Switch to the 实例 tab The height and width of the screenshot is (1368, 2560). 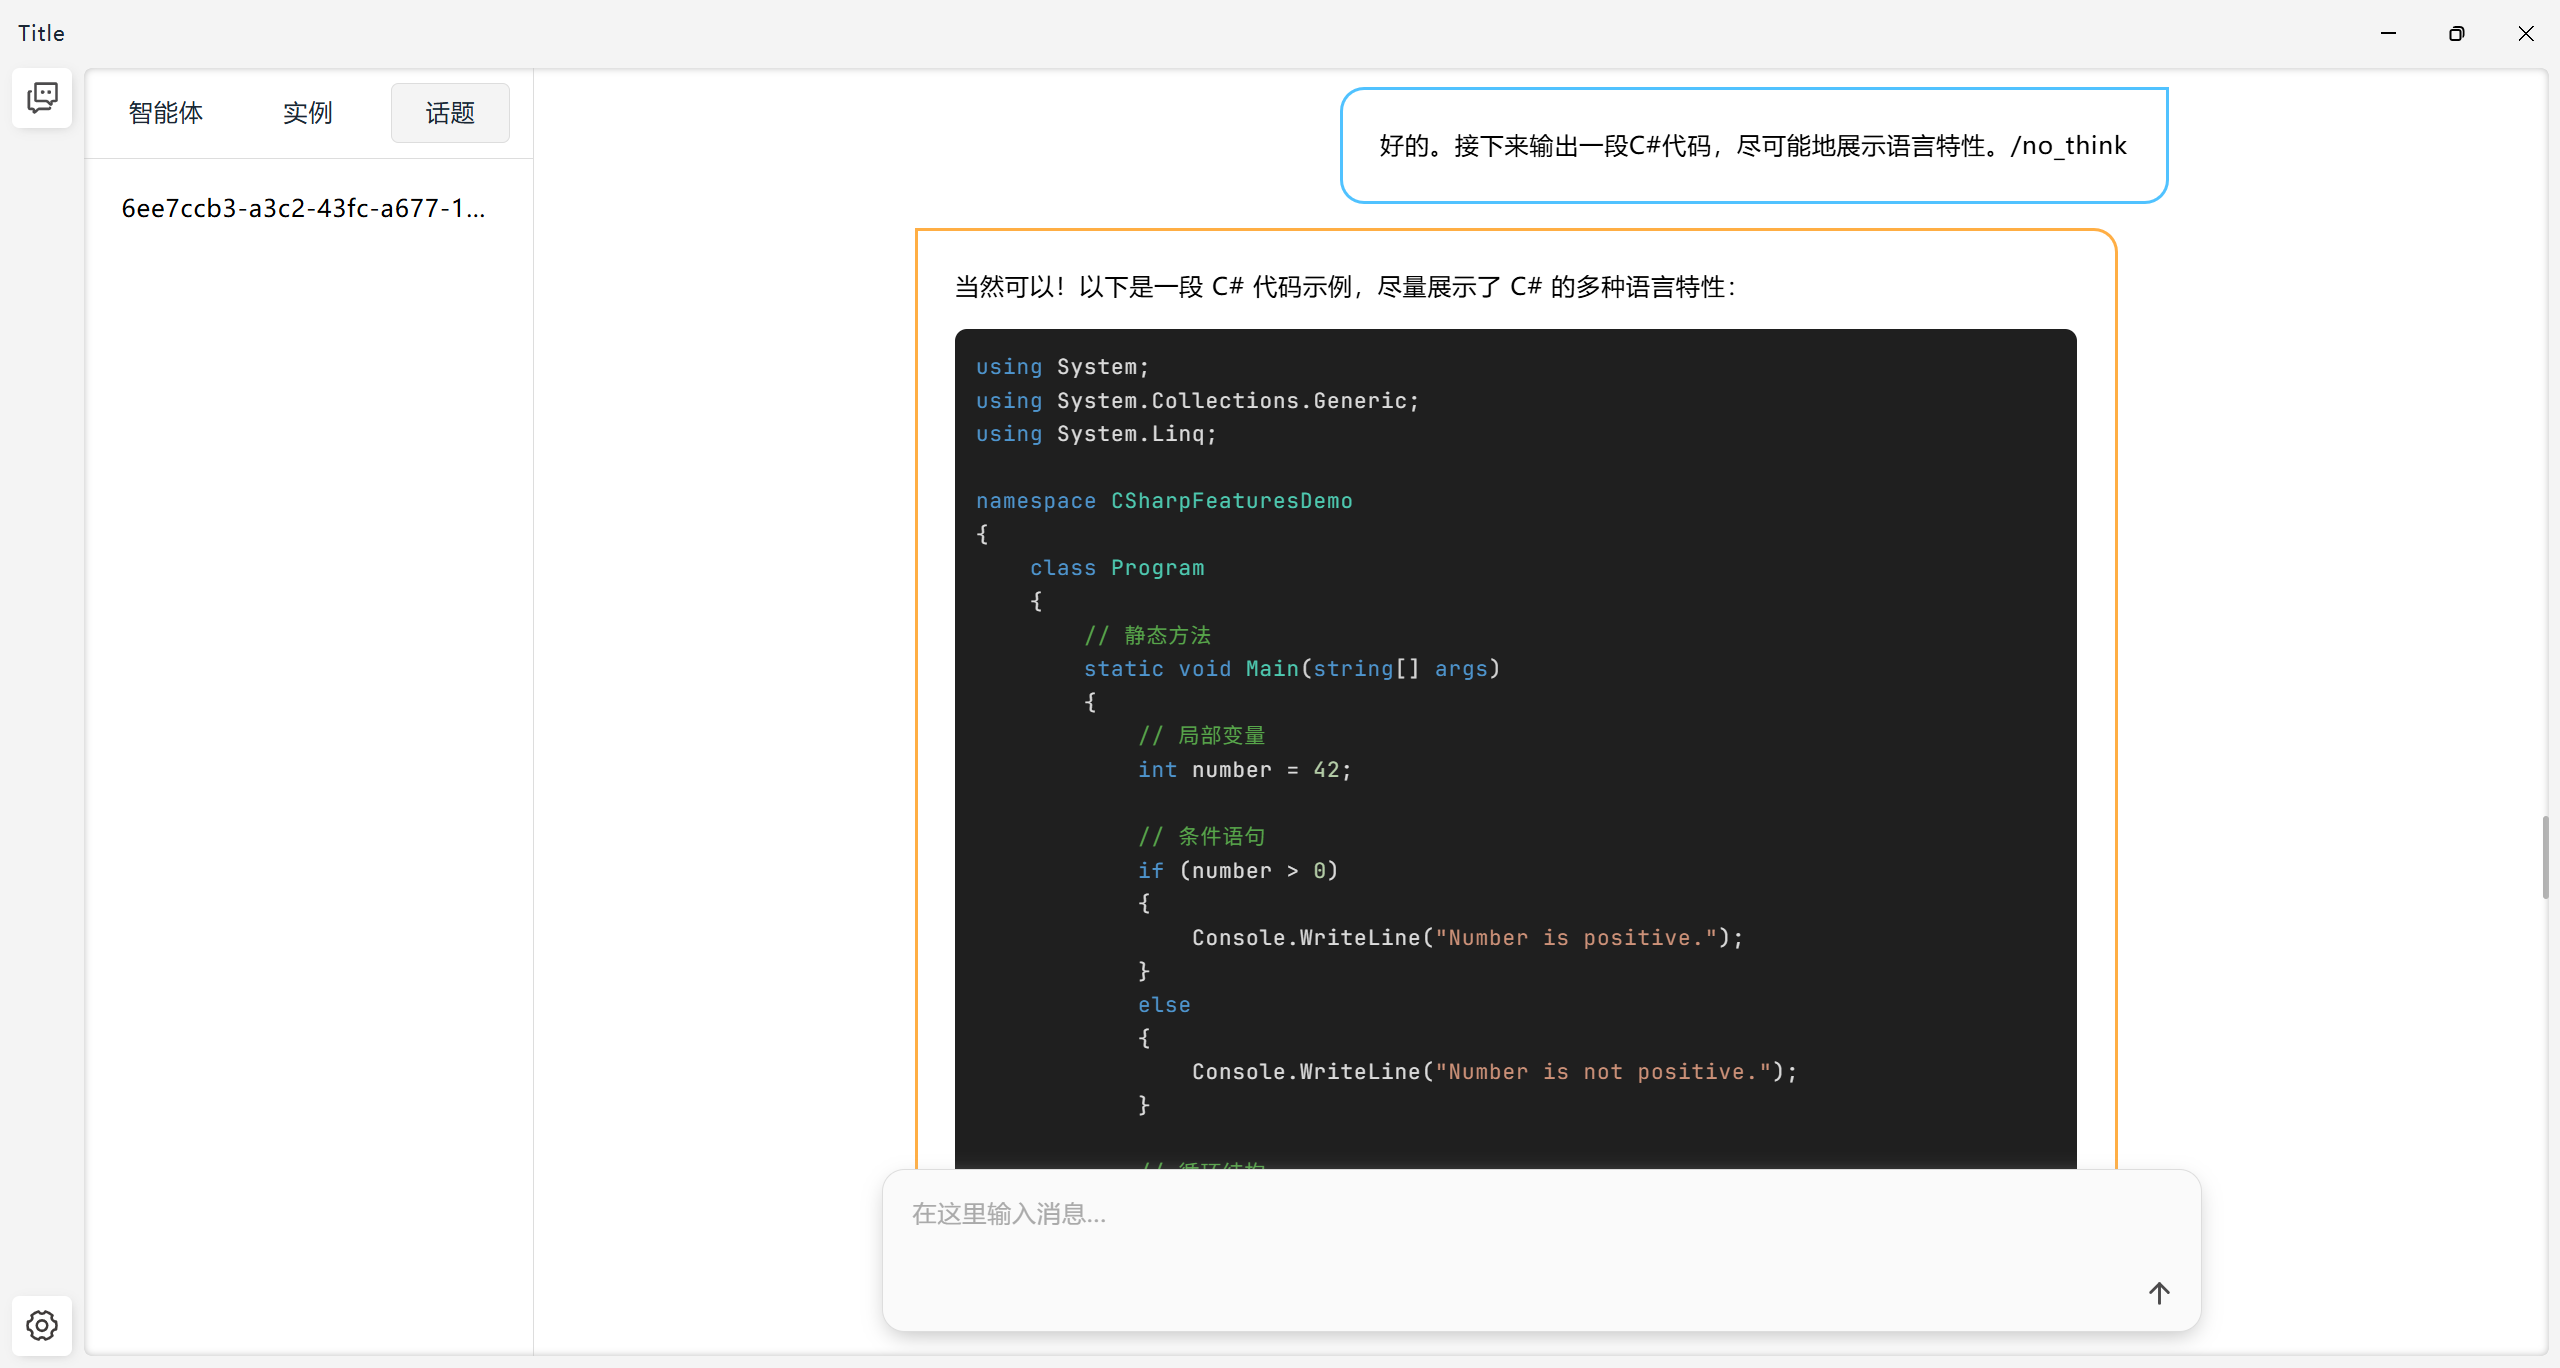(307, 113)
